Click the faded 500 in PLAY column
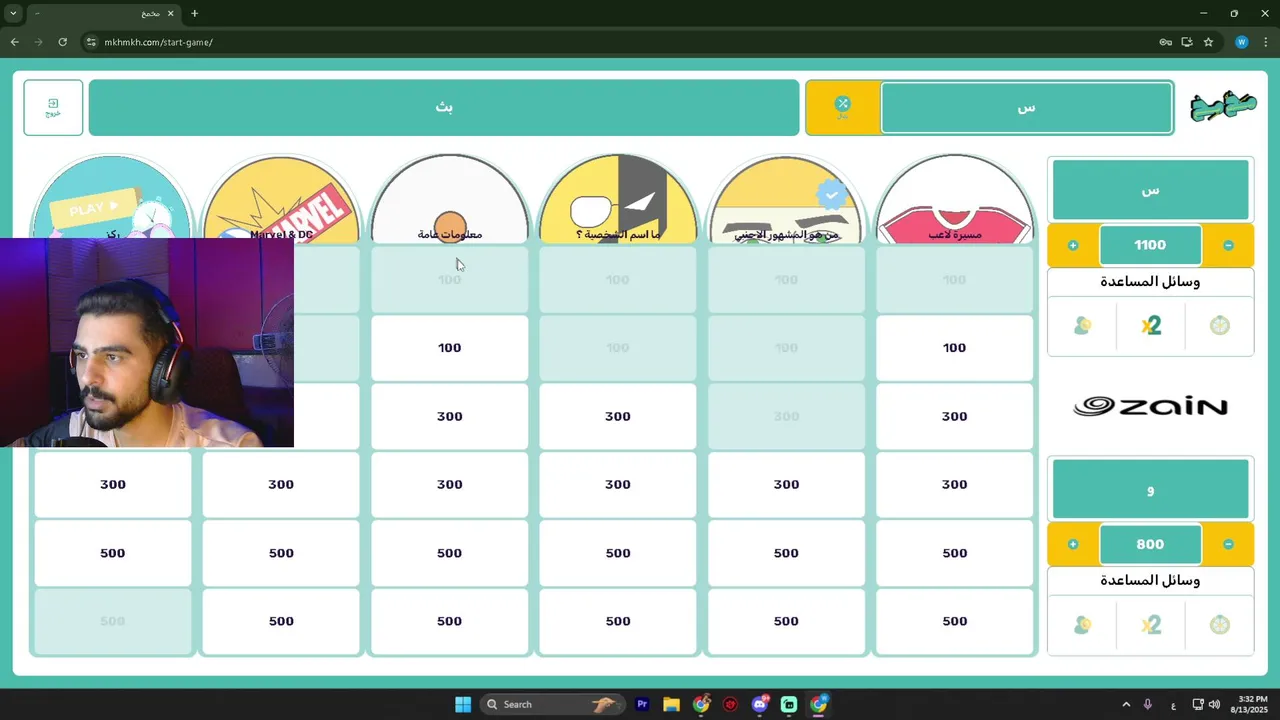This screenshot has height=720, width=1280. click(x=113, y=621)
